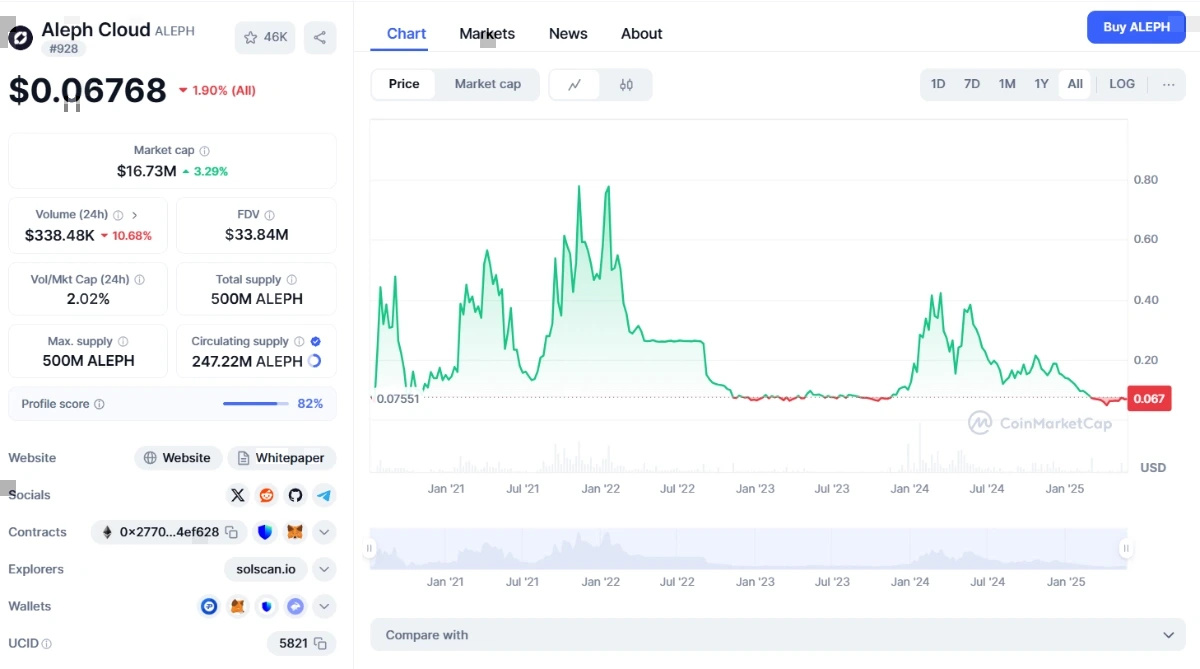Click the circulating supply progress ring icon
The height and width of the screenshot is (669, 1200).
click(315, 361)
